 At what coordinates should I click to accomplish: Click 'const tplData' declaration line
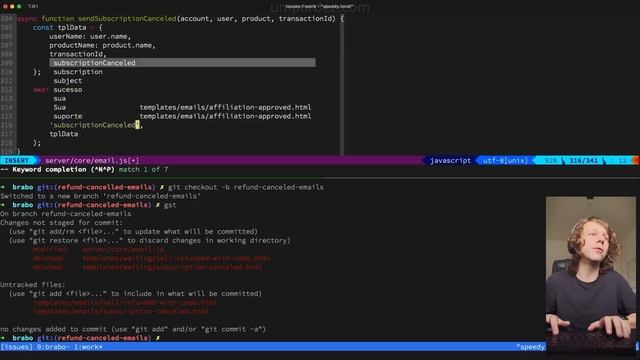[67, 28]
